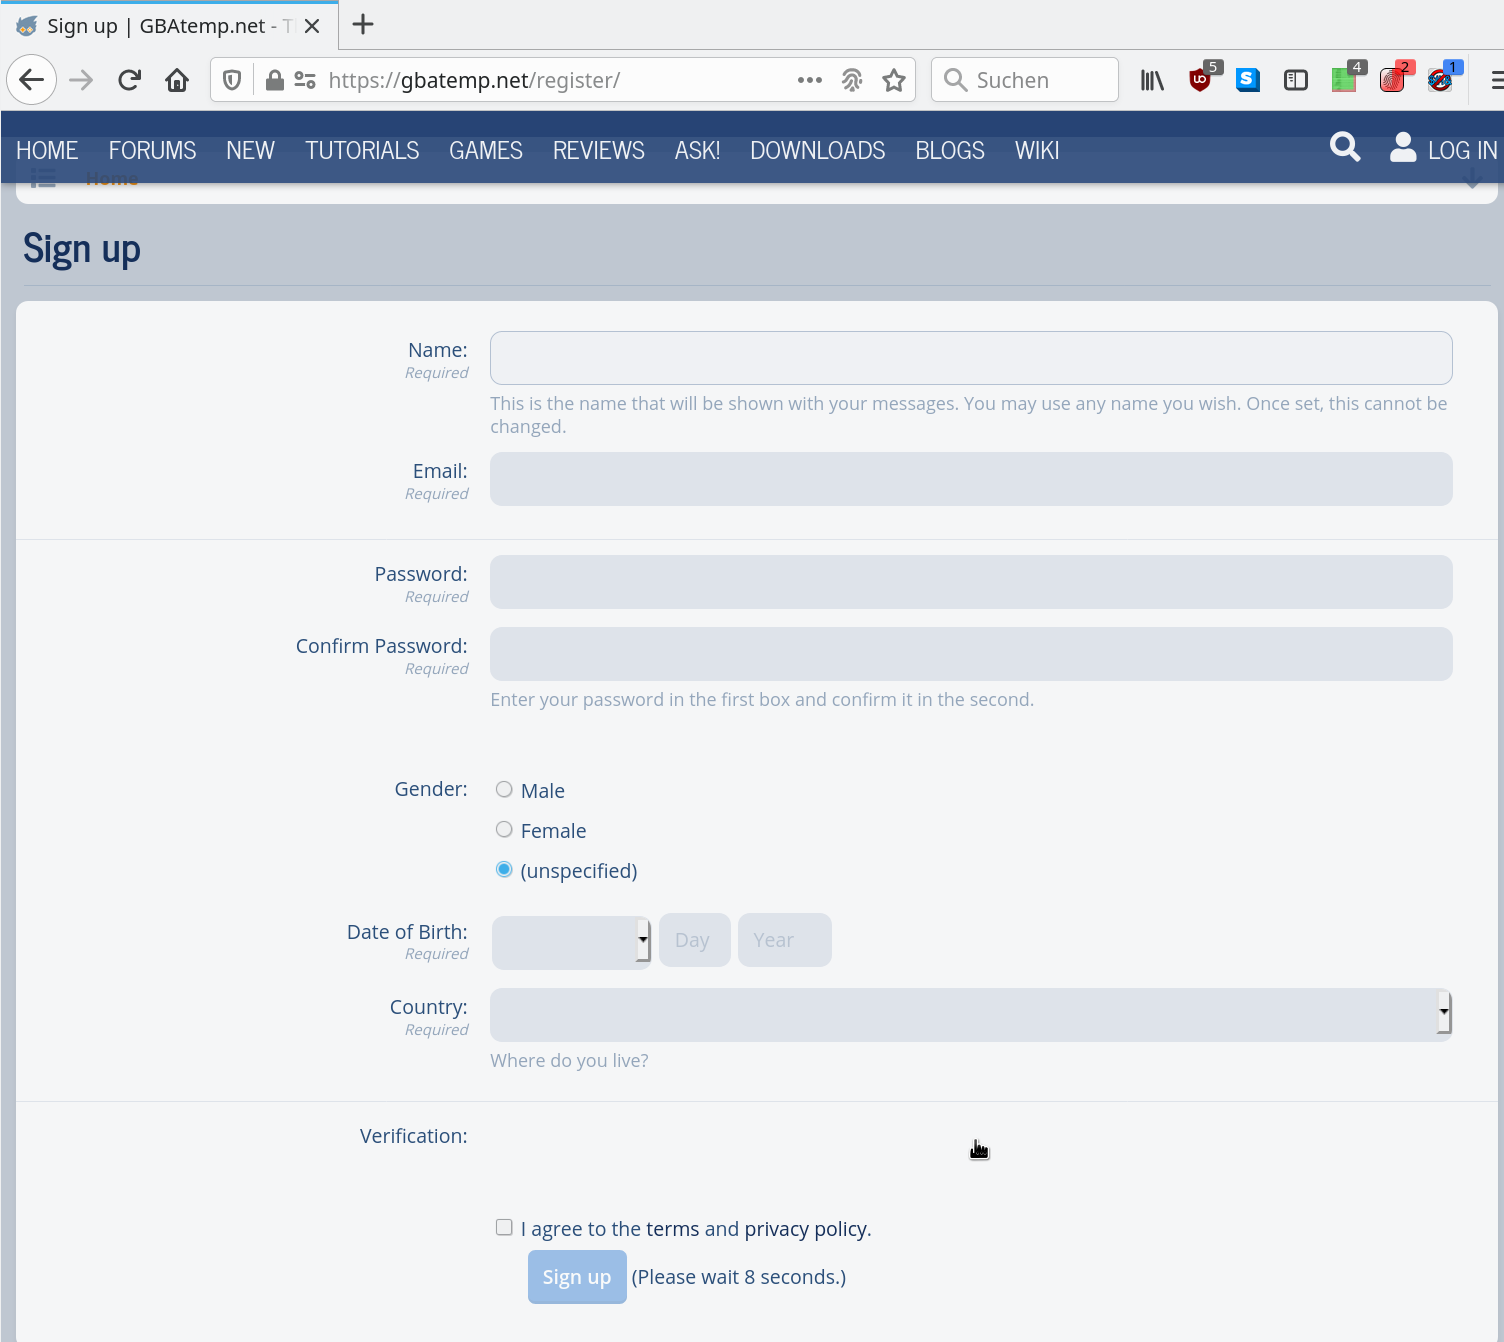Go back to the previous page
This screenshot has height=1342, width=1504.
31,80
